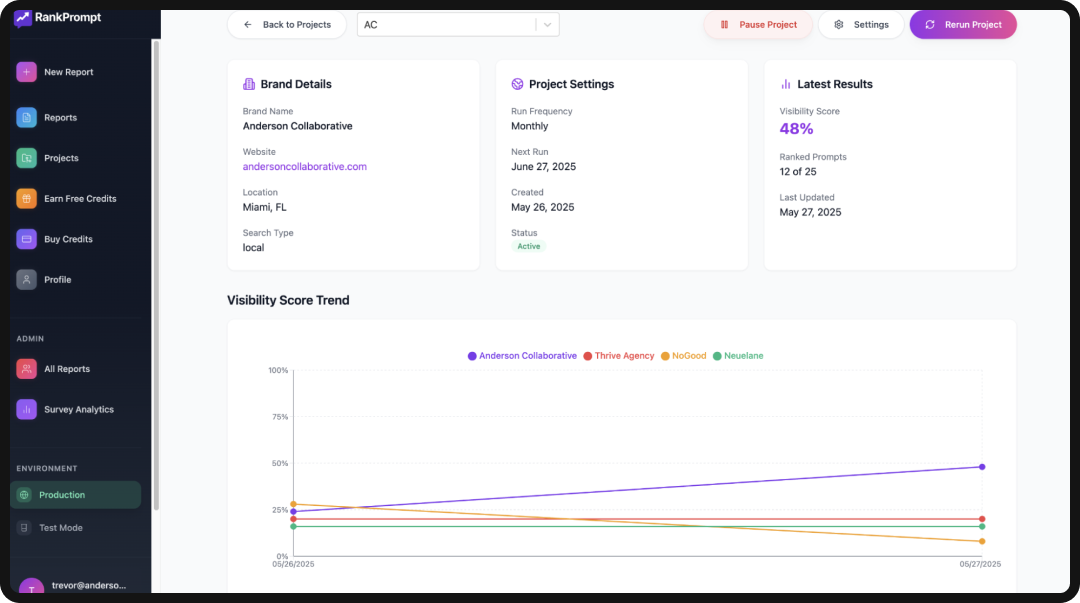
Task: Open All Reports under Admin
Action: [24, 368]
